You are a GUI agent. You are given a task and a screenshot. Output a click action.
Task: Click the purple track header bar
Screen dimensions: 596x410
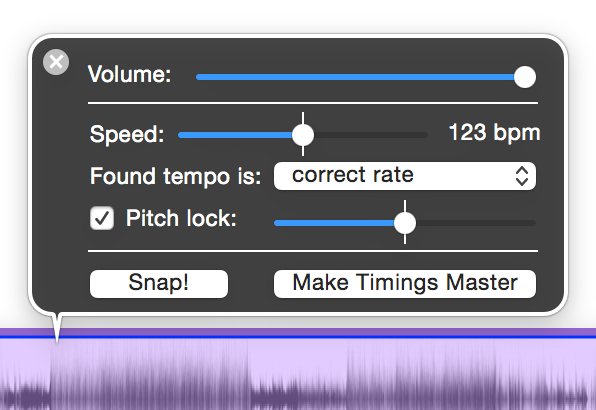coord(298,332)
